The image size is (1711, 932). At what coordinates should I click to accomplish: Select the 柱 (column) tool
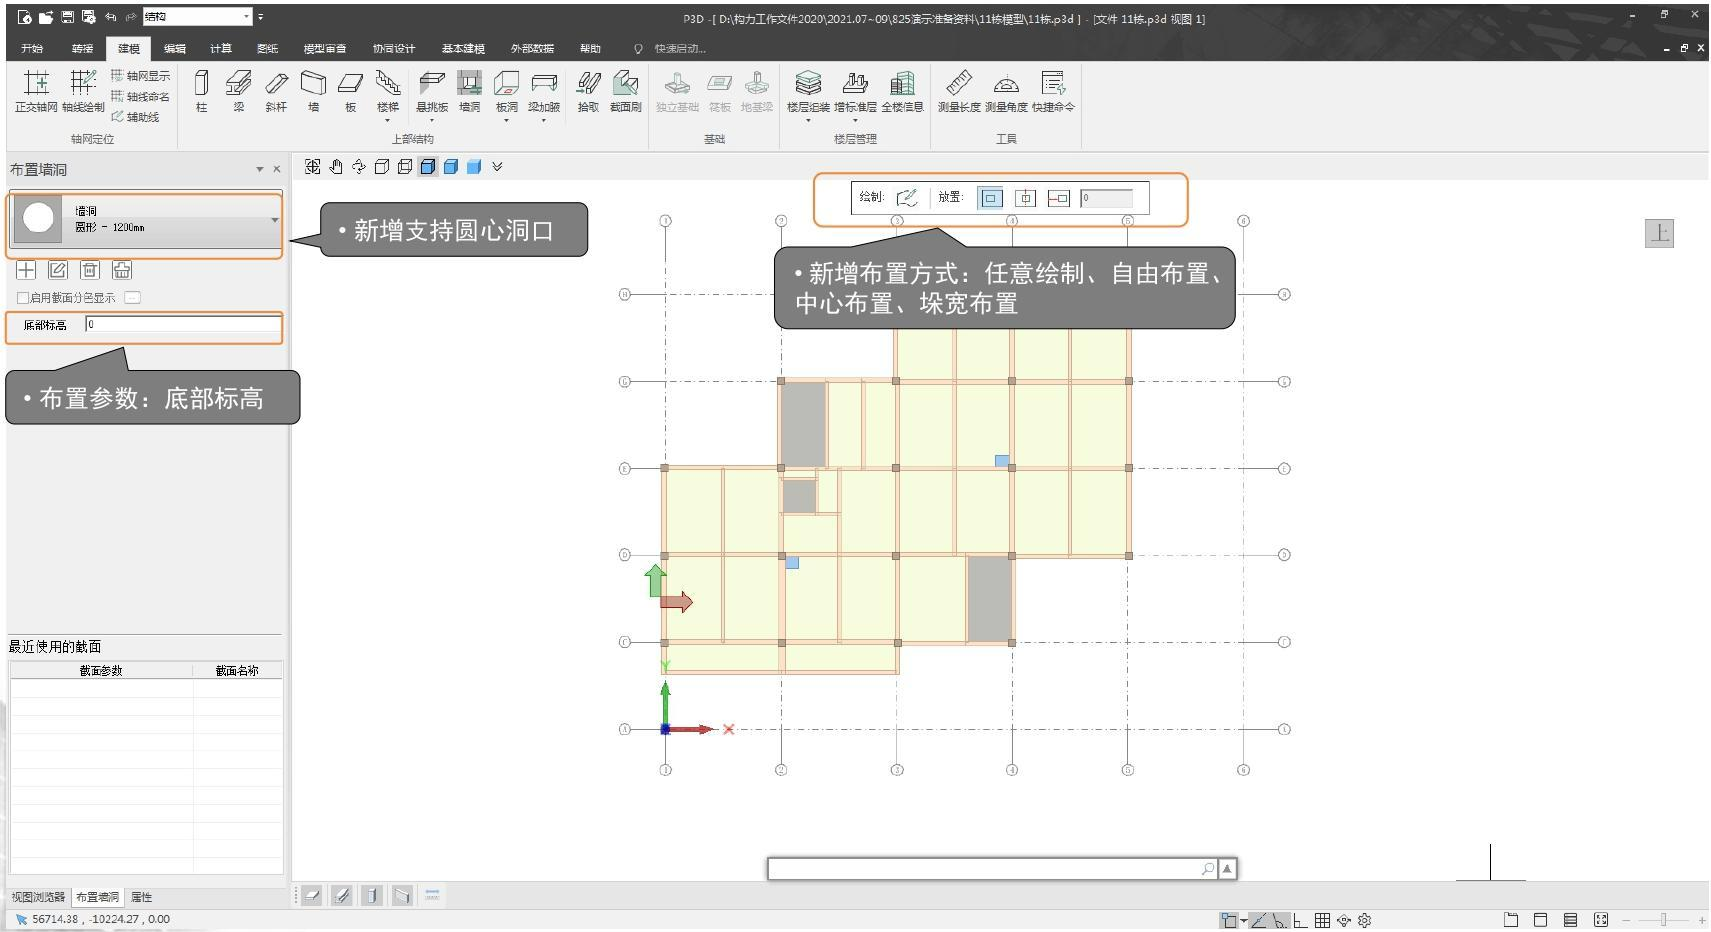(x=201, y=90)
